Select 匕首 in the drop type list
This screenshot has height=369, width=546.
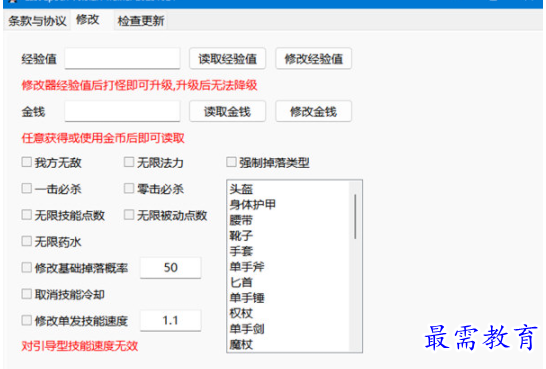[288, 282]
